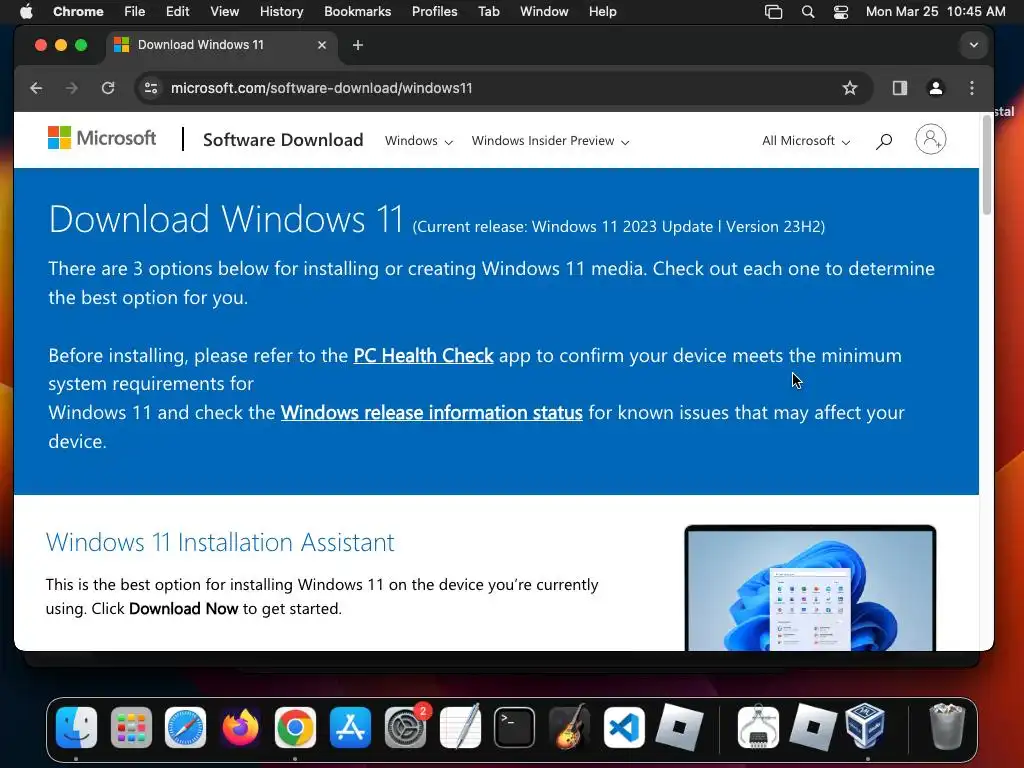Open VirtualBox from the dock
Image resolution: width=1024 pixels, height=768 pixels.
pos(866,727)
